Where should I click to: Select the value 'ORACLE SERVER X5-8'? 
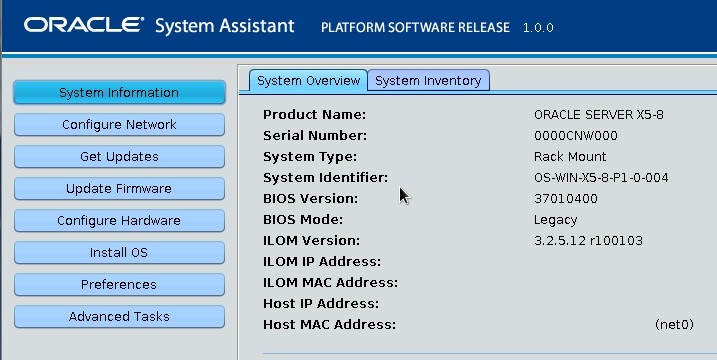coord(599,114)
